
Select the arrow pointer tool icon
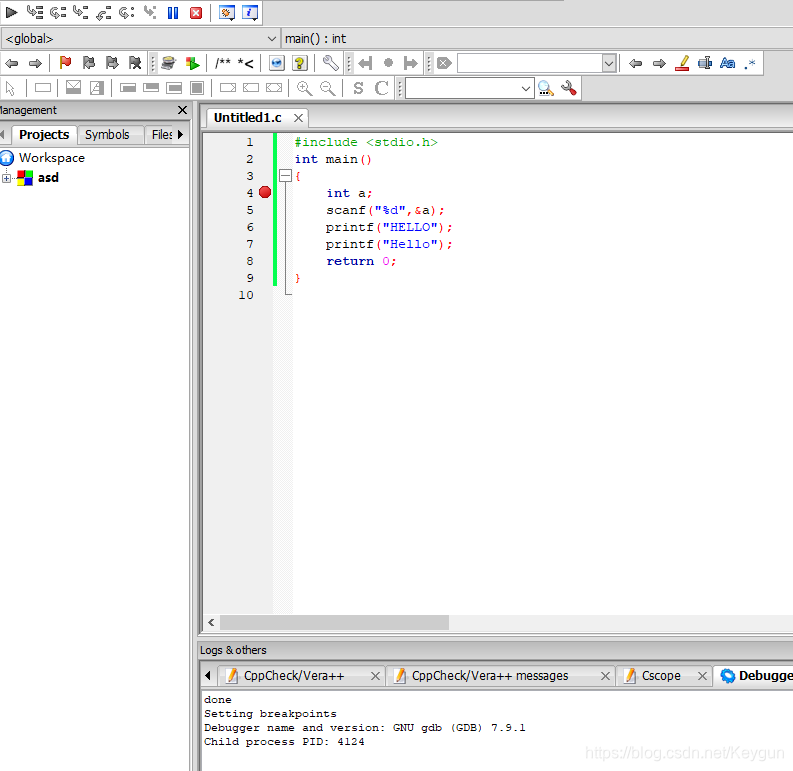coord(10,88)
